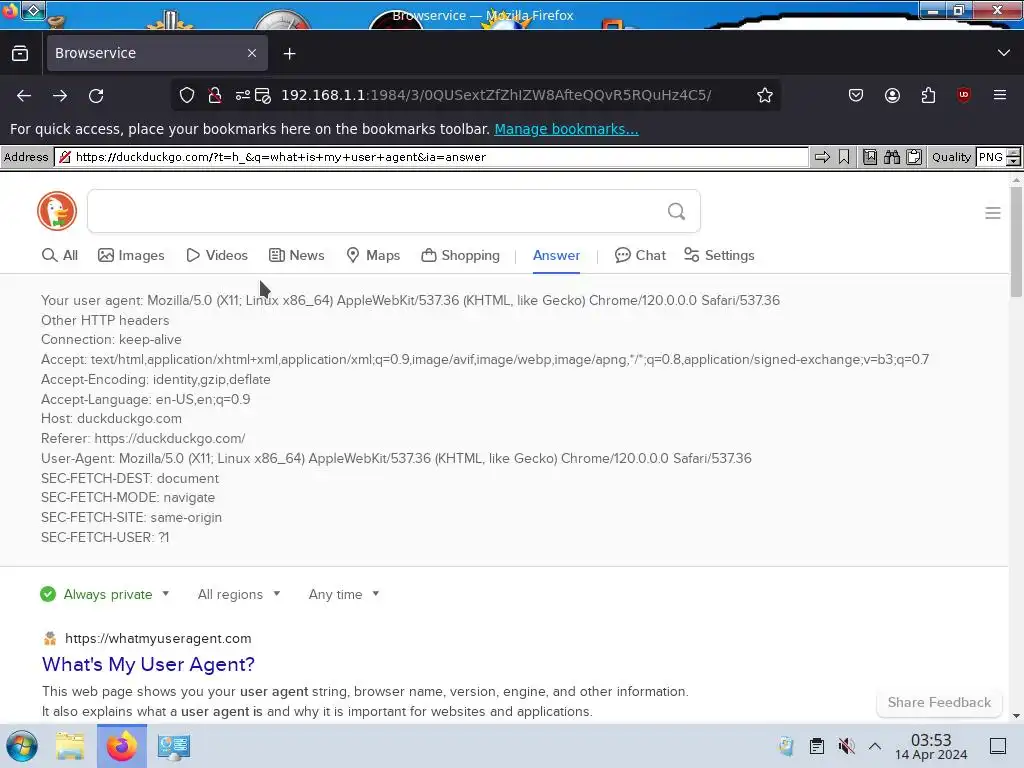Image resolution: width=1024 pixels, height=768 pixels.
Task: Open the tracking protection shield icon
Action: (187, 95)
